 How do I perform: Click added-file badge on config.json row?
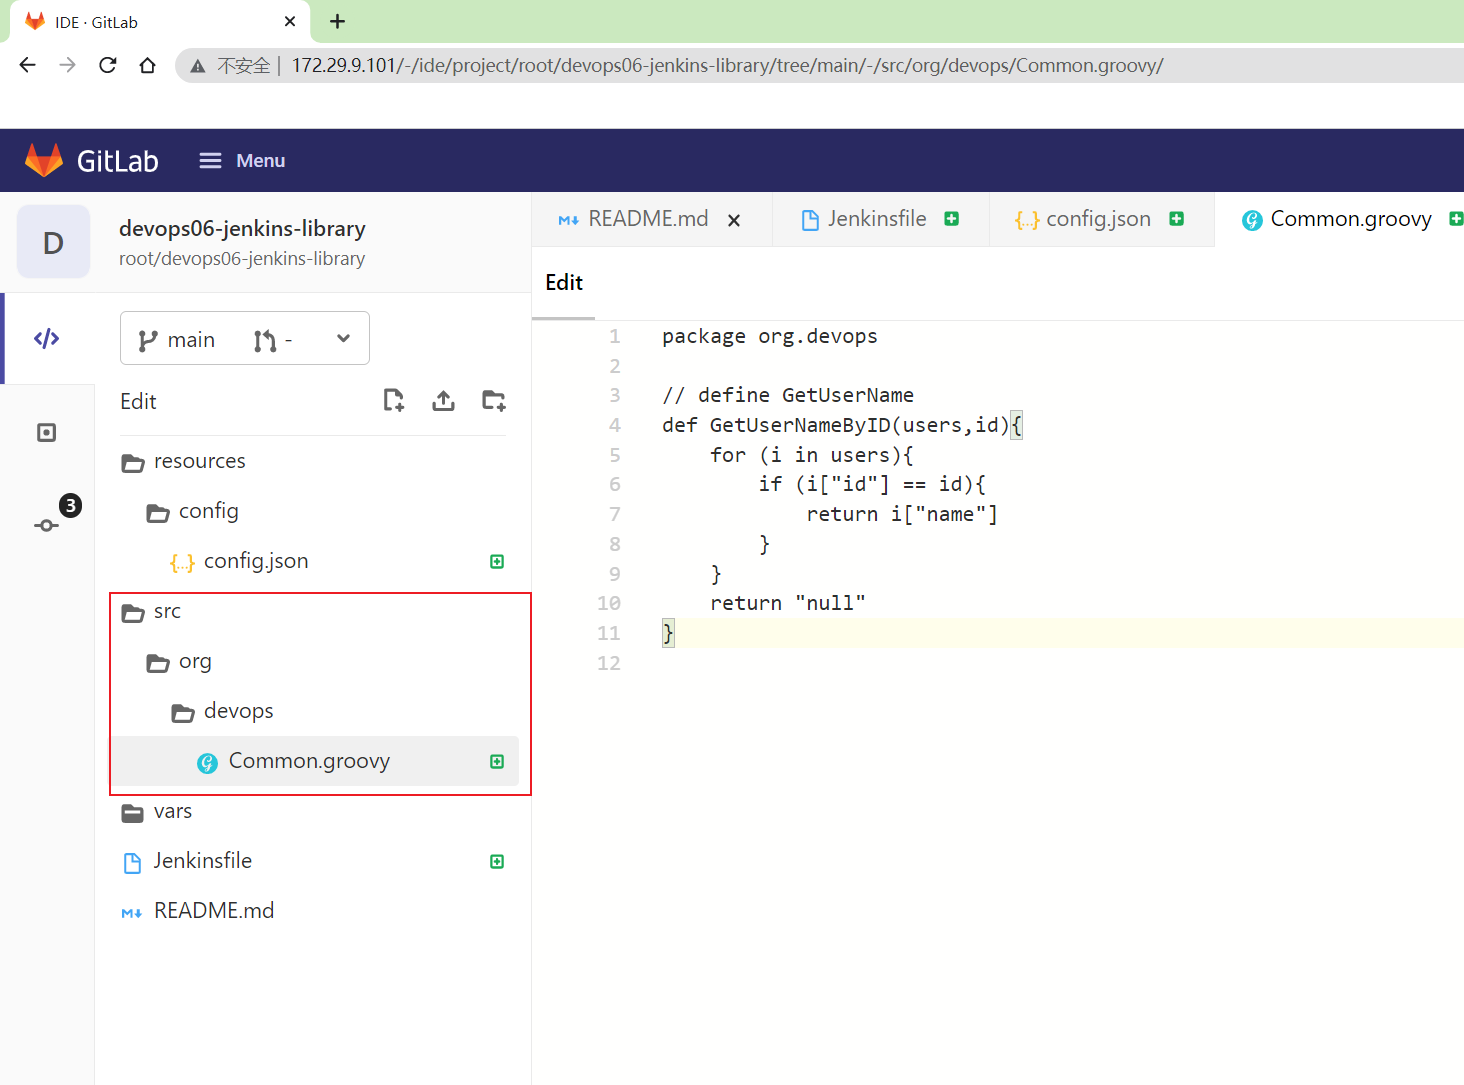coord(497,561)
